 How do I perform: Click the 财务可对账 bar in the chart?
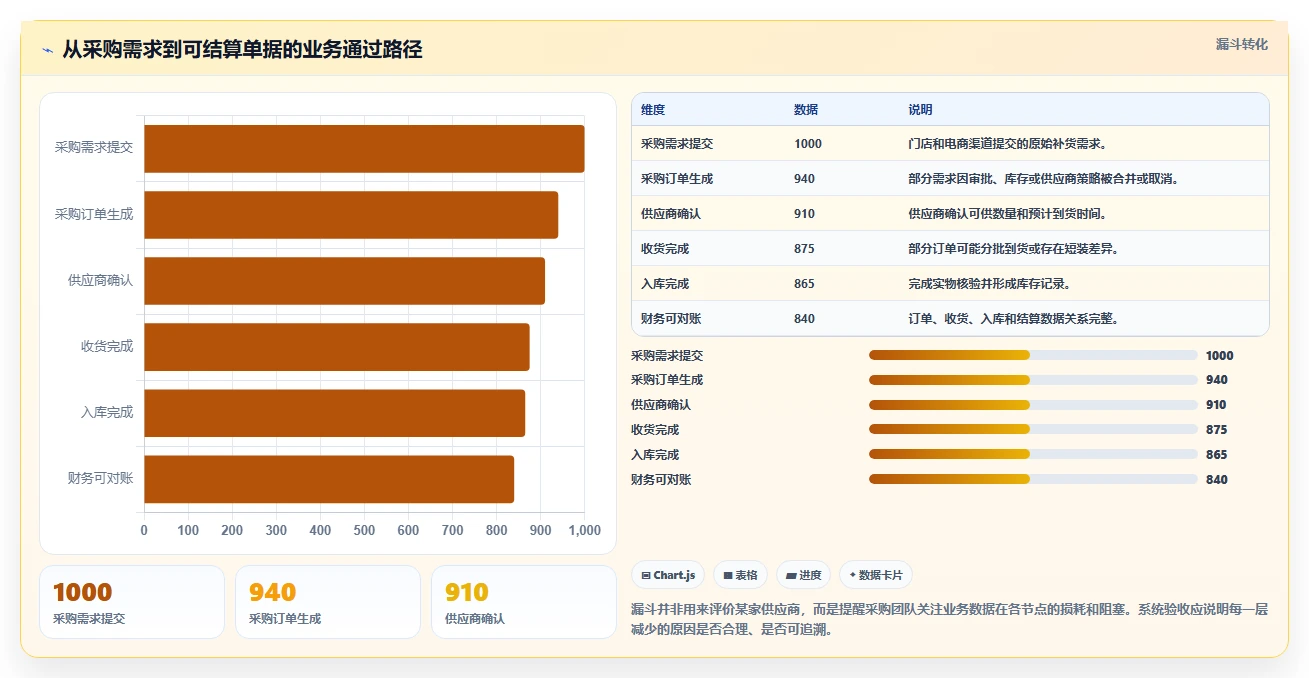329,479
